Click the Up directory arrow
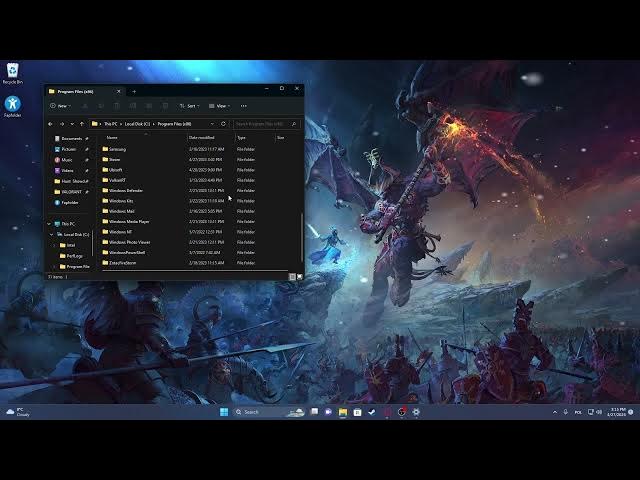 pyautogui.click(x=81, y=124)
